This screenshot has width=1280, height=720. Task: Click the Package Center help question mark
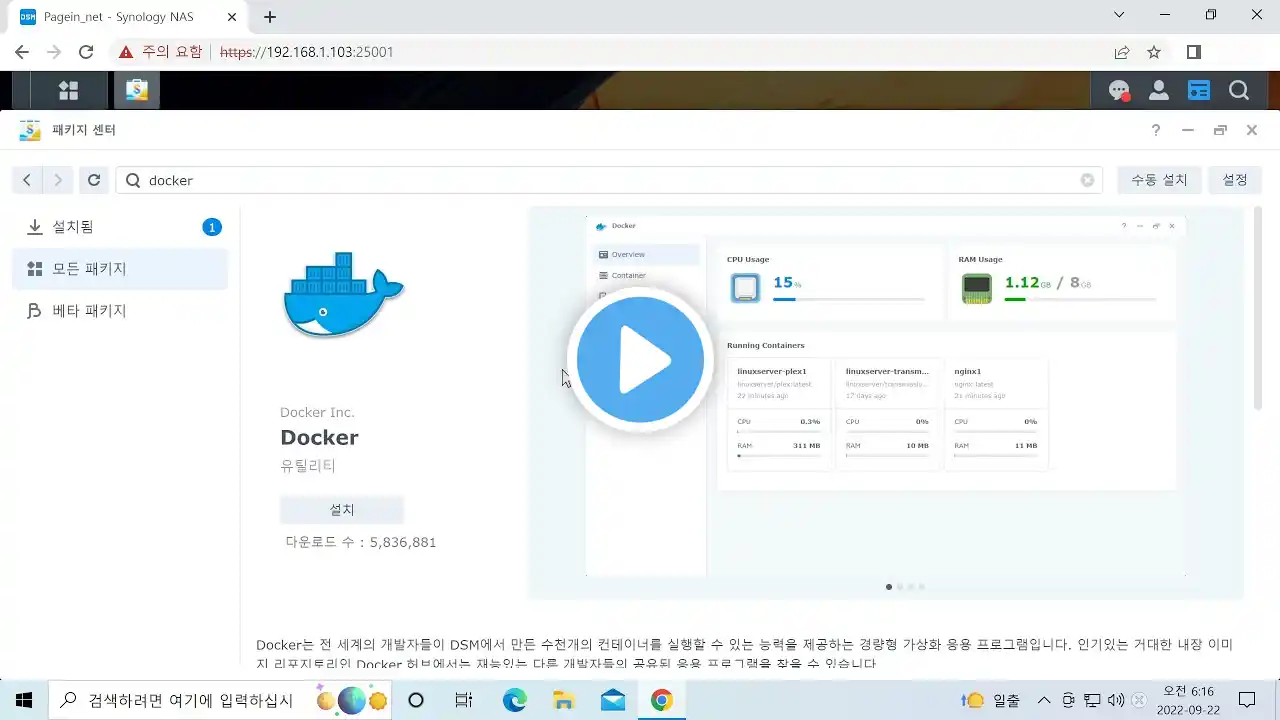(x=1156, y=130)
